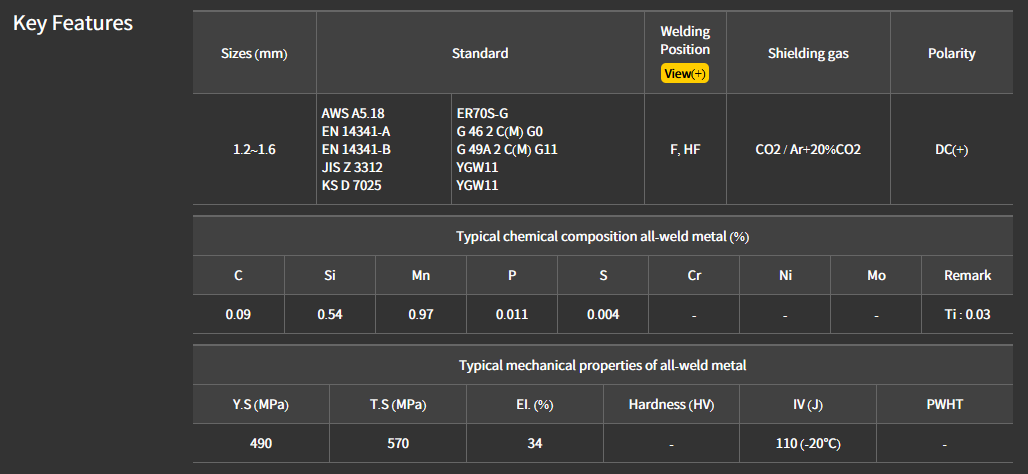Select the AWS A5.18 standard entry
The height and width of the screenshot is (474, 1028).
tap(353, 113)
